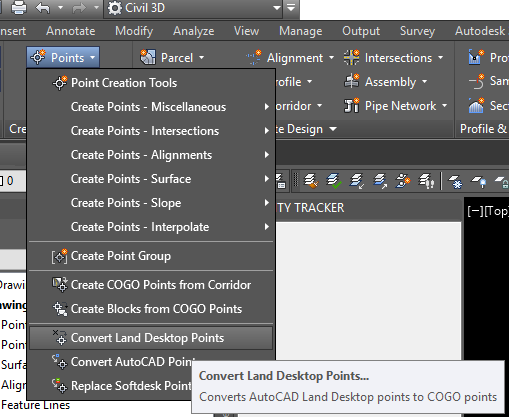Click the [Top] view control label
509x417 pixels.
tap(496, 211)
